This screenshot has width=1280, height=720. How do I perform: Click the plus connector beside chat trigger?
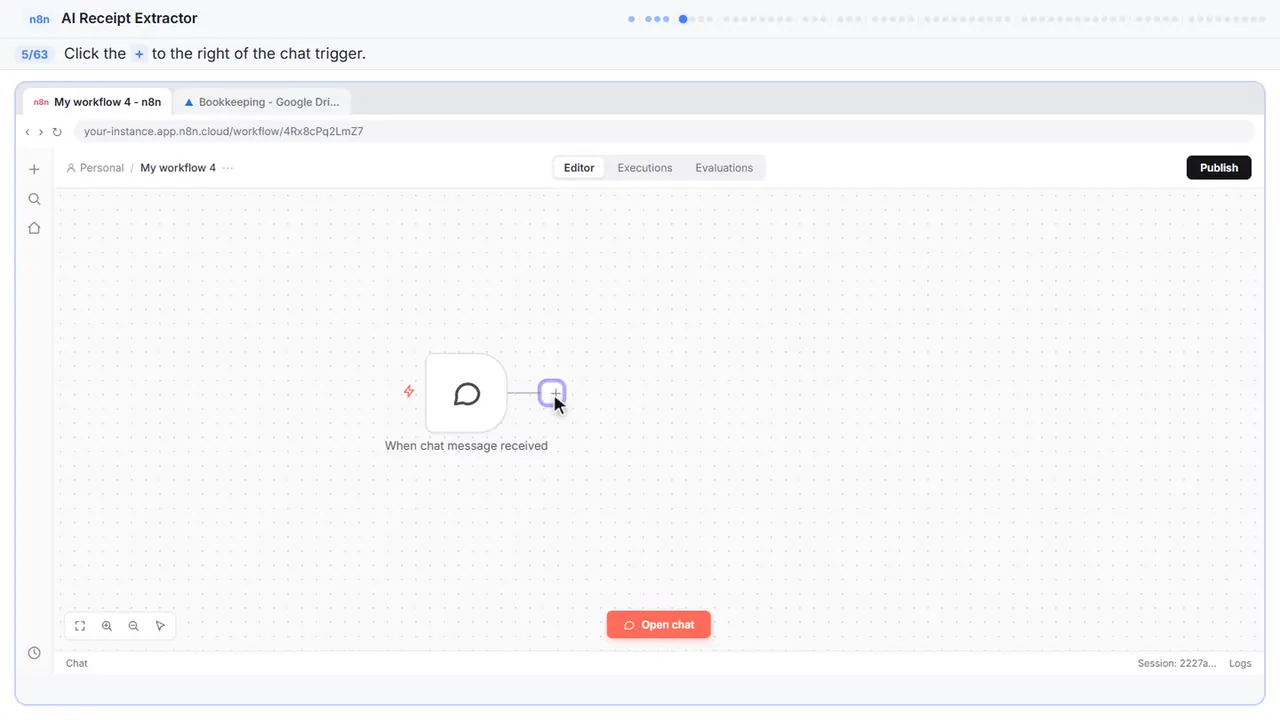(x=552, y=393)
